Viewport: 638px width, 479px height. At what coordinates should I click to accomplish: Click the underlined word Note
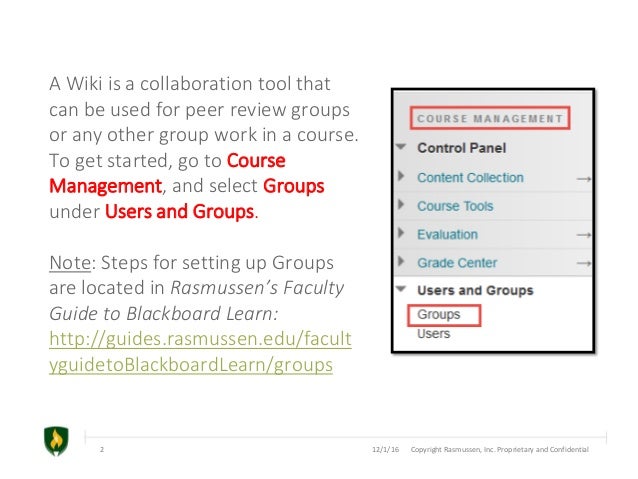tap(70, 262)
